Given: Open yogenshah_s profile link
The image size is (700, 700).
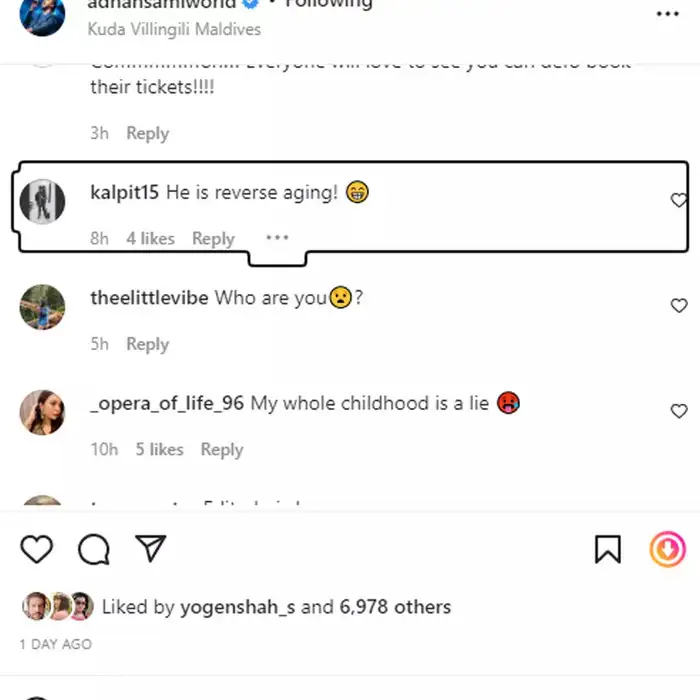Looking at the screenshot, I should pyautogui.click(x=238, y=607).
